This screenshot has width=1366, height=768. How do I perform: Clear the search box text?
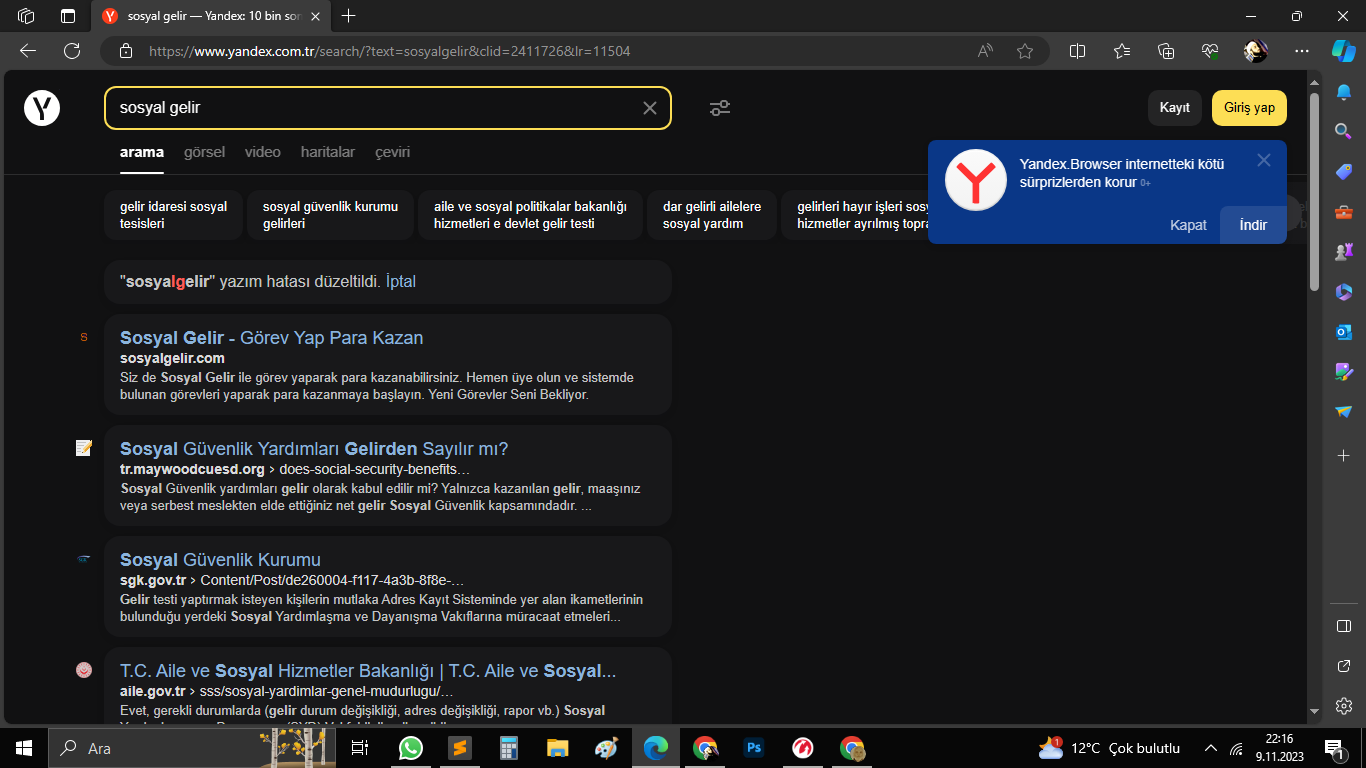pyautogui.click(x=650, y=108)
